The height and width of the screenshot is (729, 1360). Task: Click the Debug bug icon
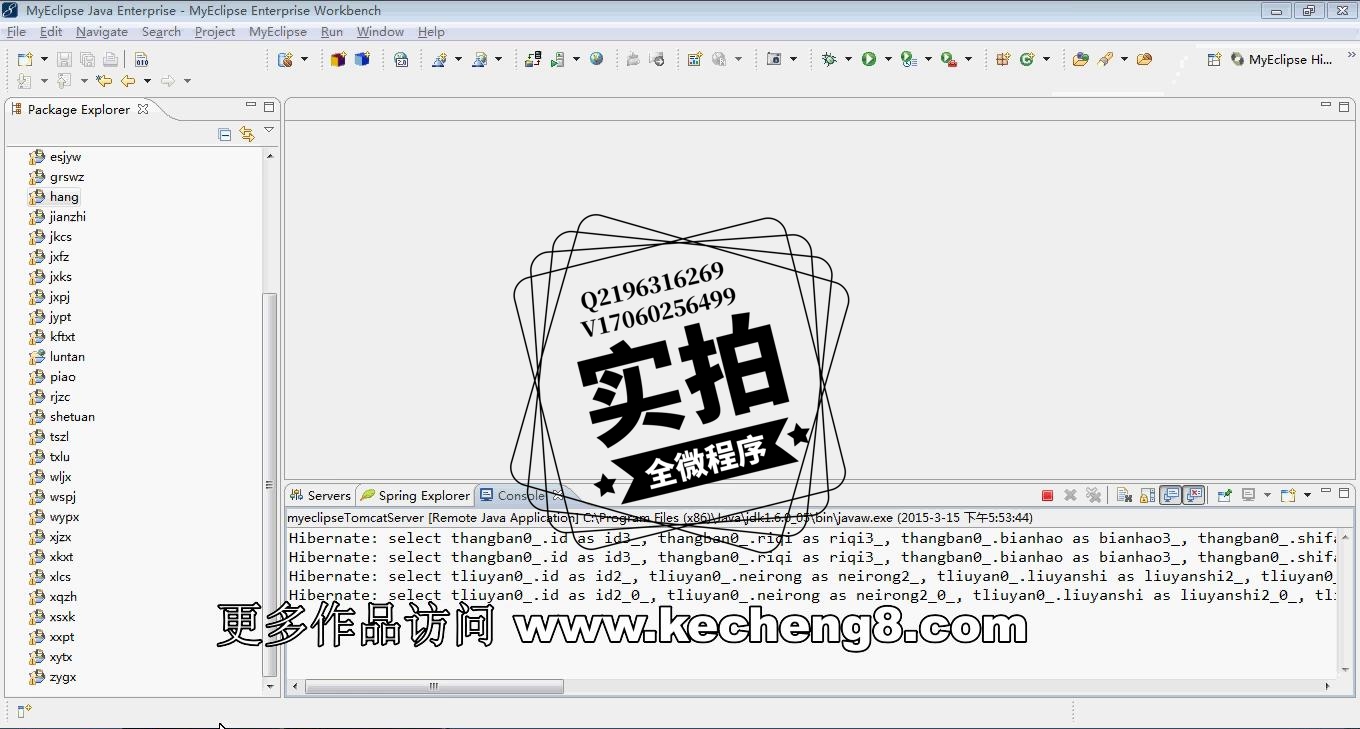pyautogui.click(x=829, y=59)
